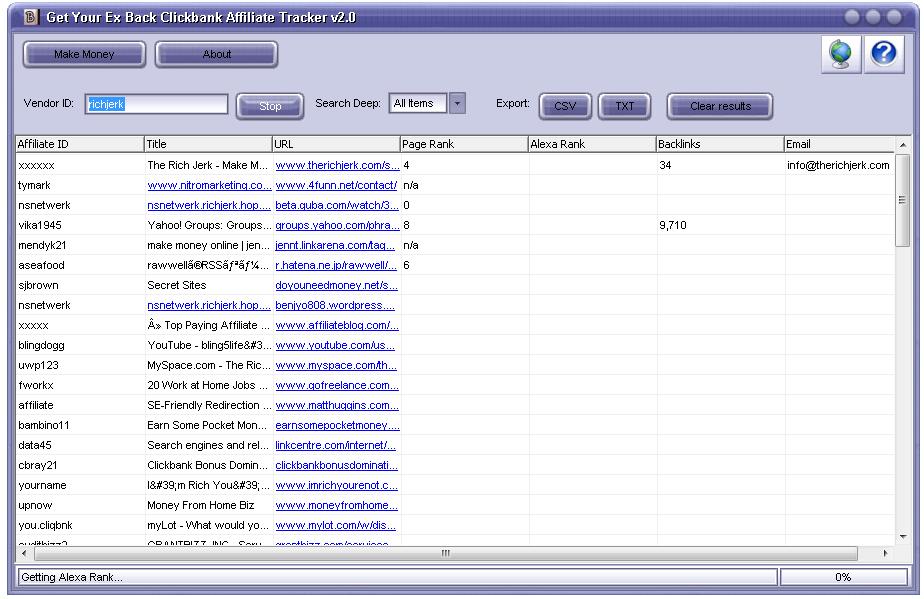Sort by Backlinks column header
This screenshot has width=924, height=599.
pos(720,144)
